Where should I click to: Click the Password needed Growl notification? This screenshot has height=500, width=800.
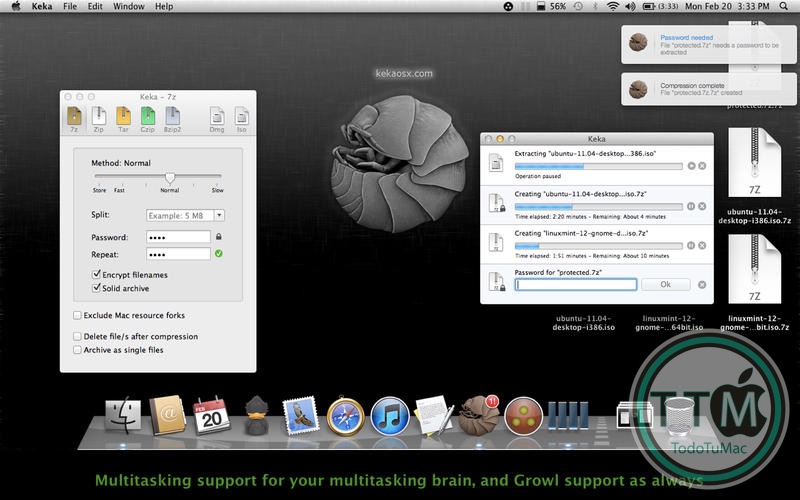(x=709, y=44)
